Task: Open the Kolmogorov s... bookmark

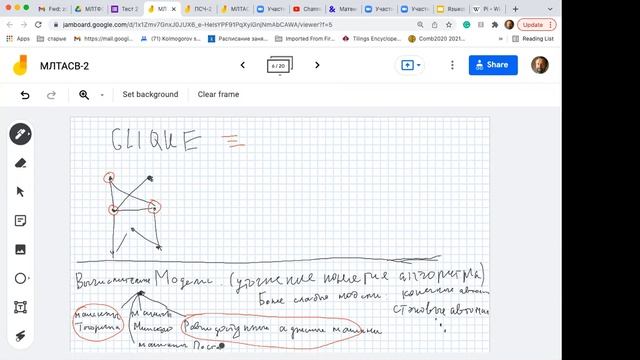Action: tap(171, 39)
